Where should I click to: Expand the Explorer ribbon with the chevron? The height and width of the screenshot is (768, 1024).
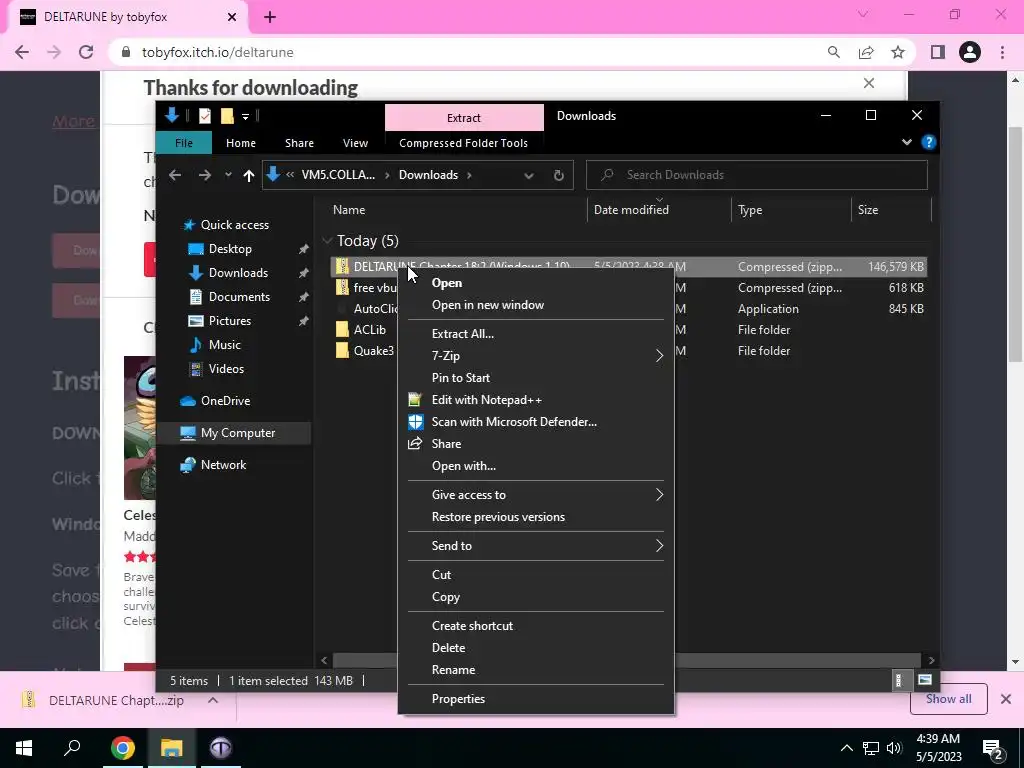pos(906,142)
